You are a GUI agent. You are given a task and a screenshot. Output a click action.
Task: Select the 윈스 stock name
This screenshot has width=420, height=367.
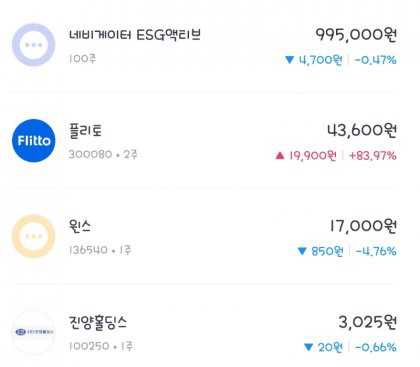click(x=80, y=226)
